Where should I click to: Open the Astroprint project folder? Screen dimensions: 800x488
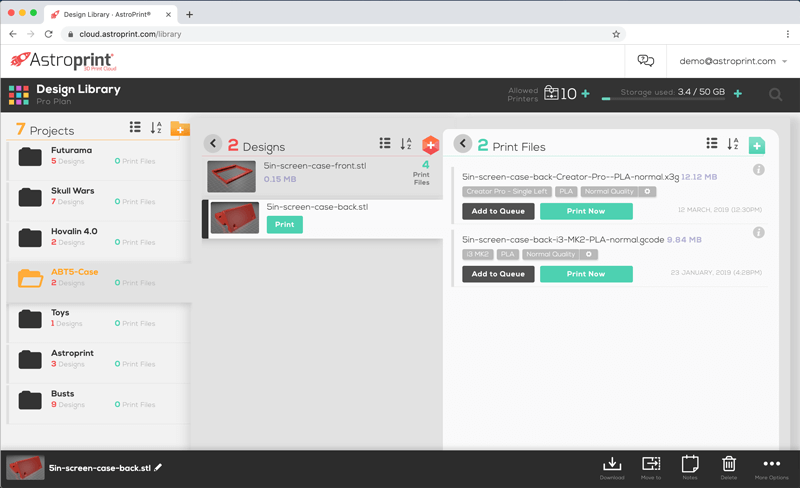pos(99,363)
